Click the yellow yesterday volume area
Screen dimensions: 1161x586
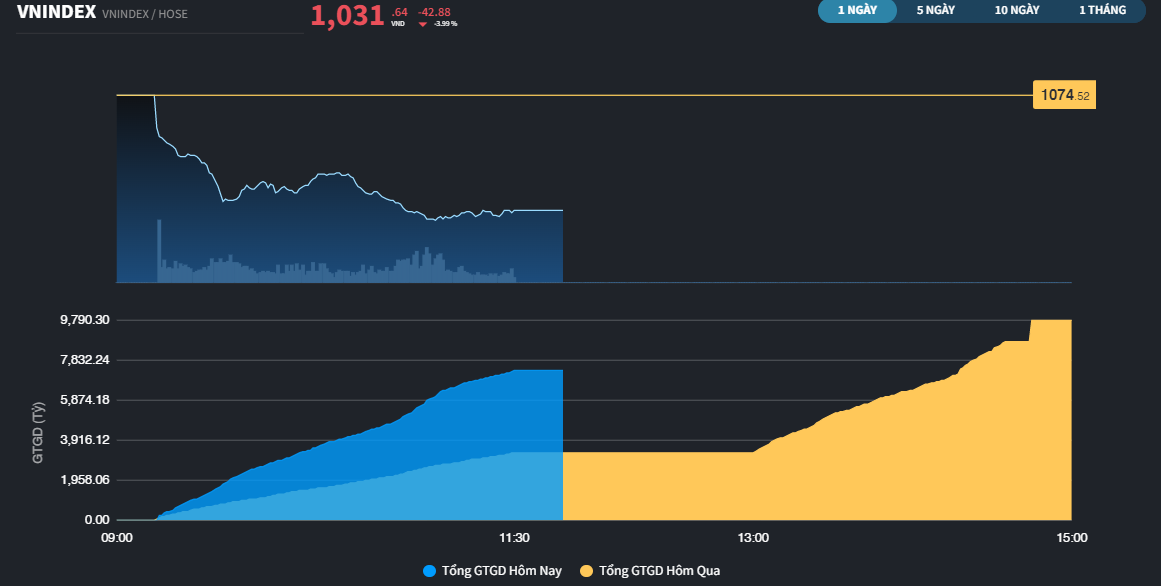[x=900, y=470]
